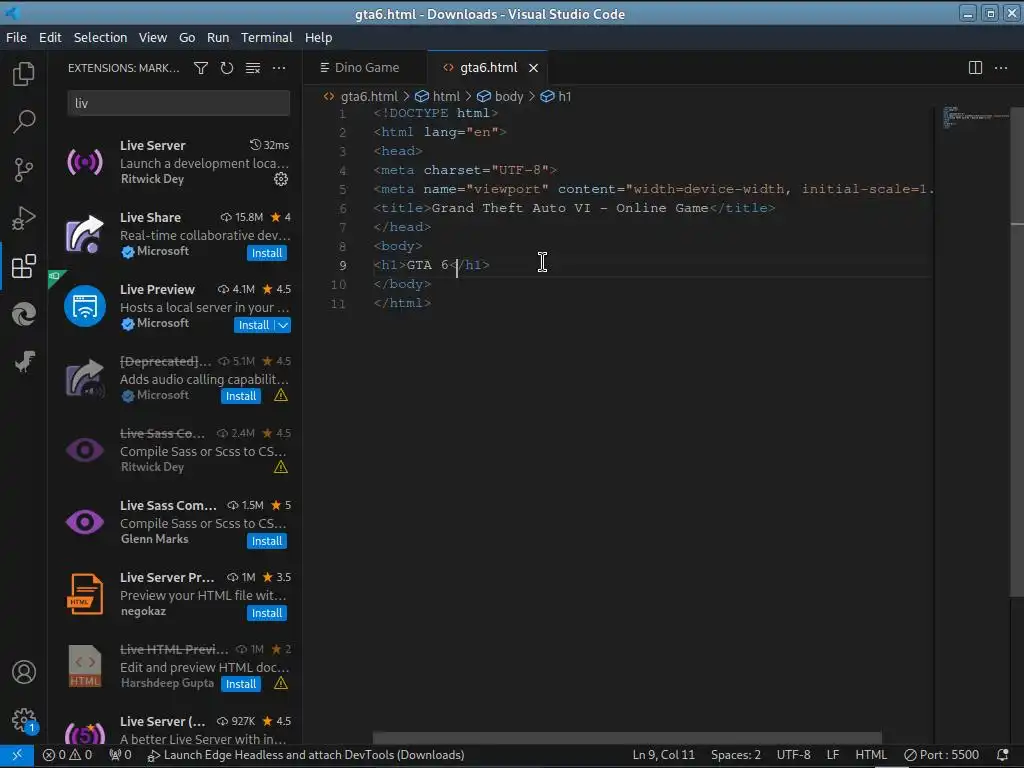Open the Explorer view in activity bar
The height and width of the screenshot is (768, 1024).
[x=24, y=74]
